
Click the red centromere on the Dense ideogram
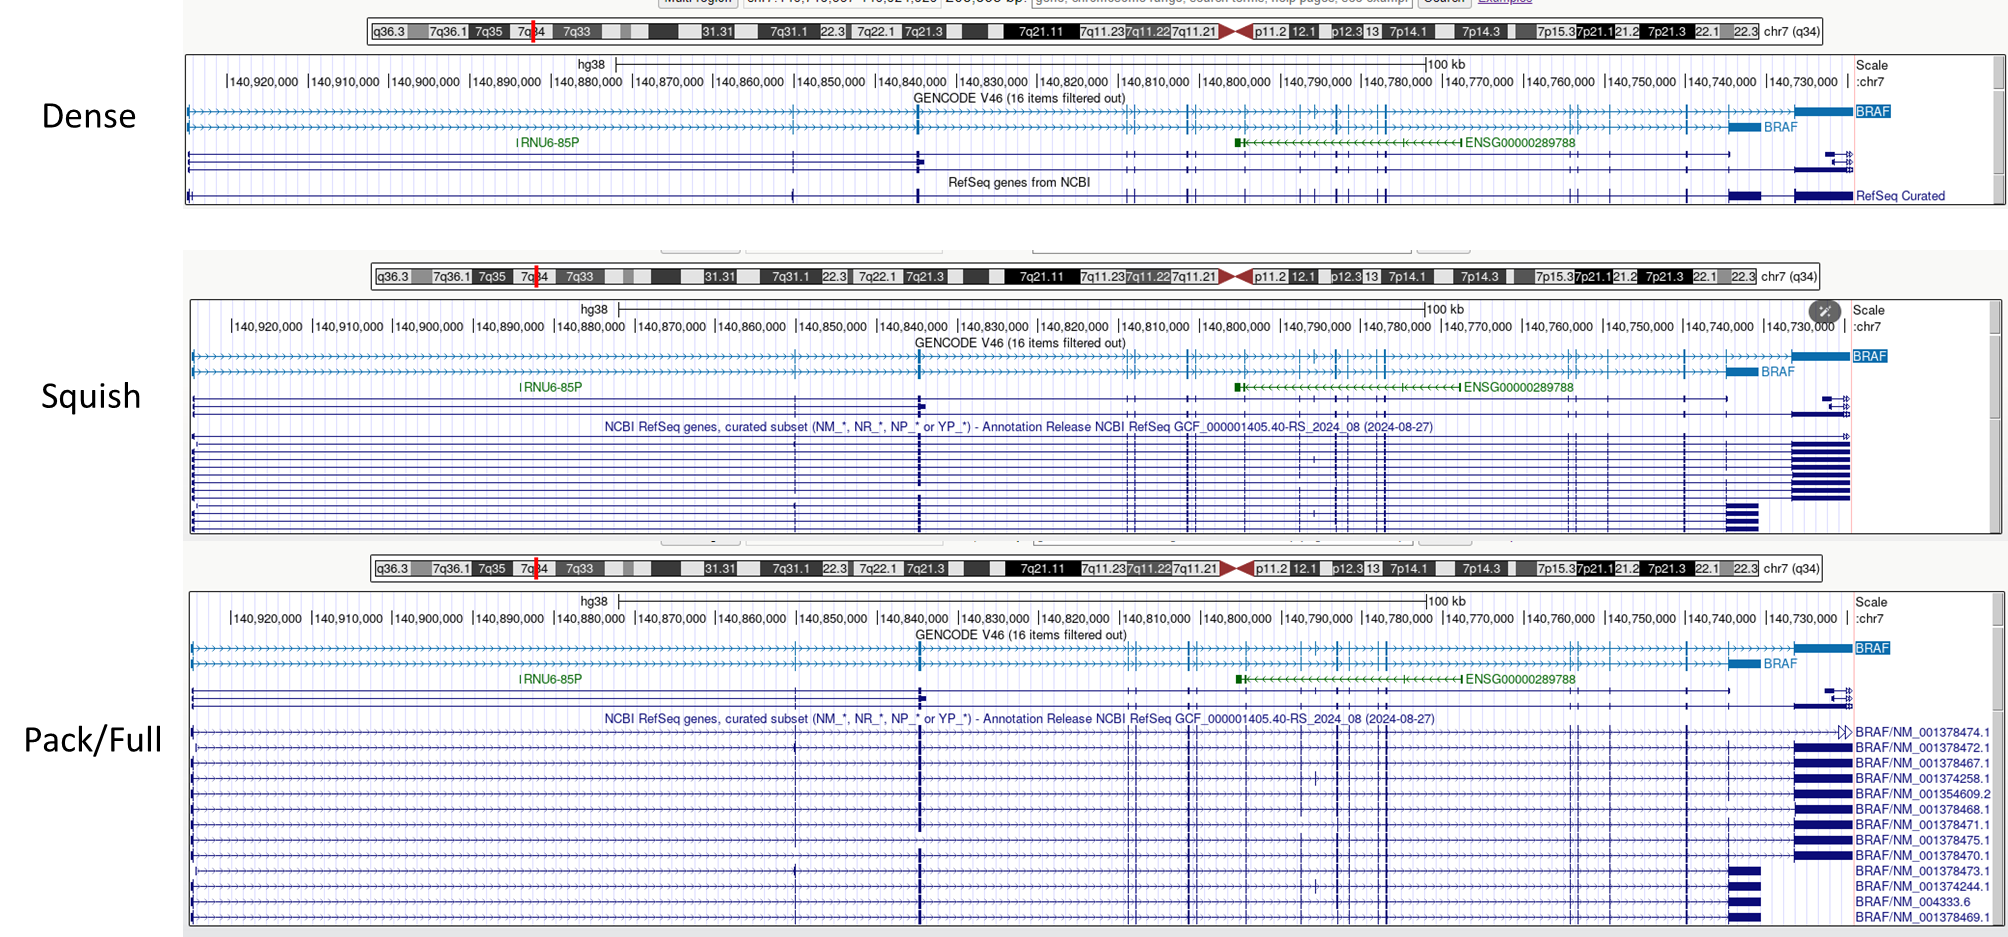coord(1235,32)
